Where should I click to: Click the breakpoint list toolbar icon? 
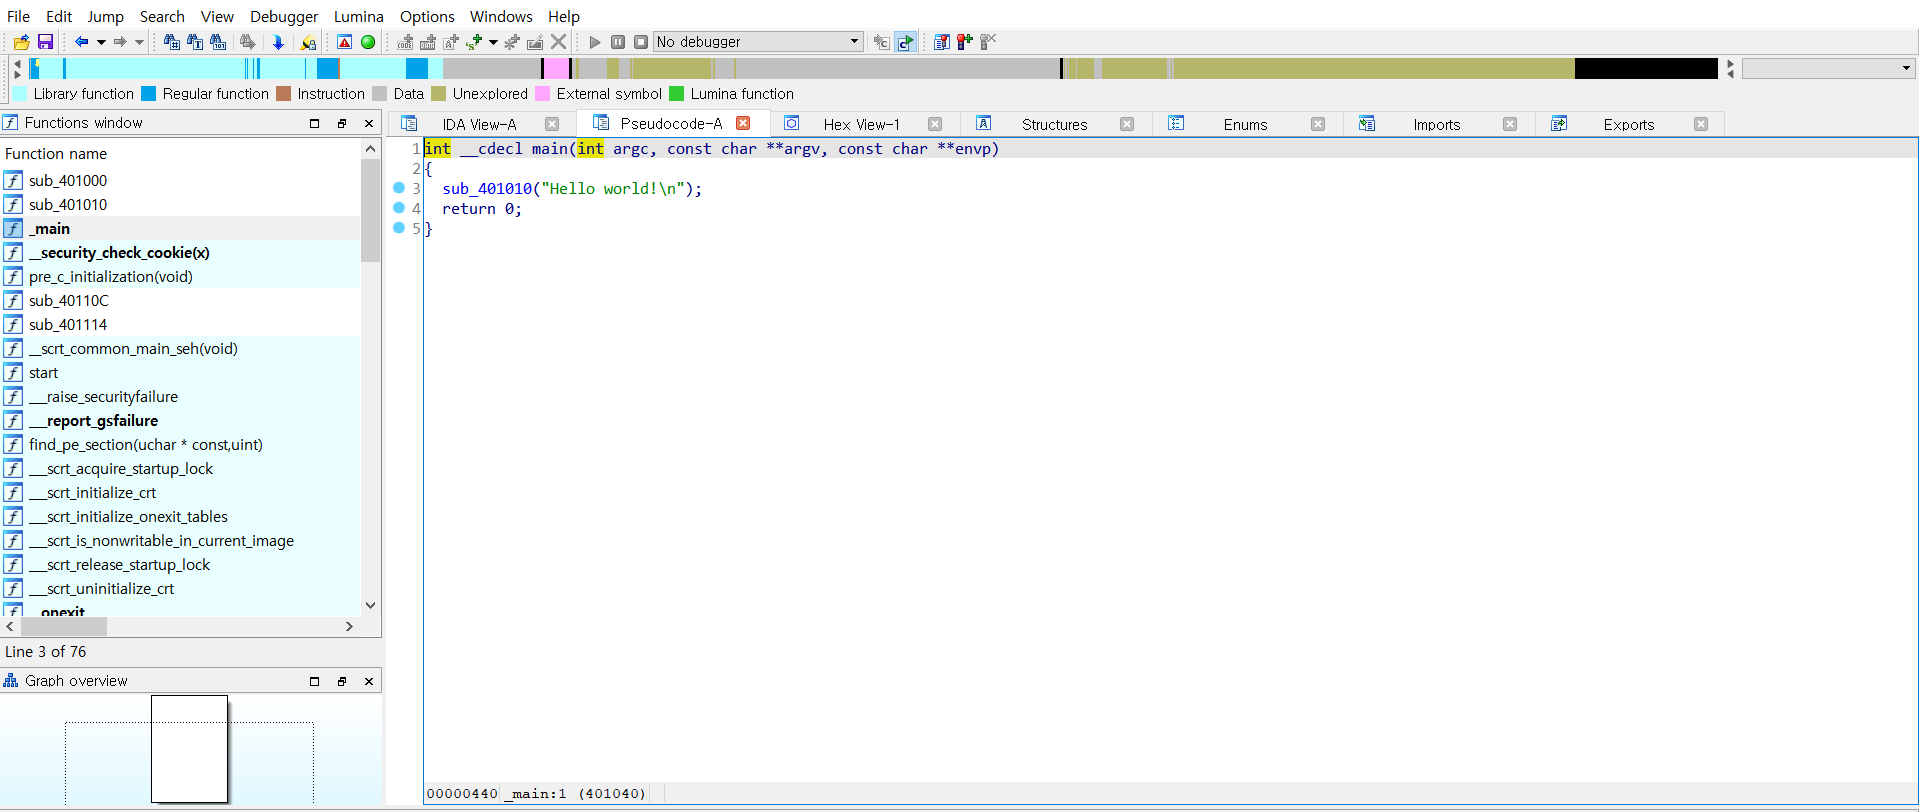point(941,42)
